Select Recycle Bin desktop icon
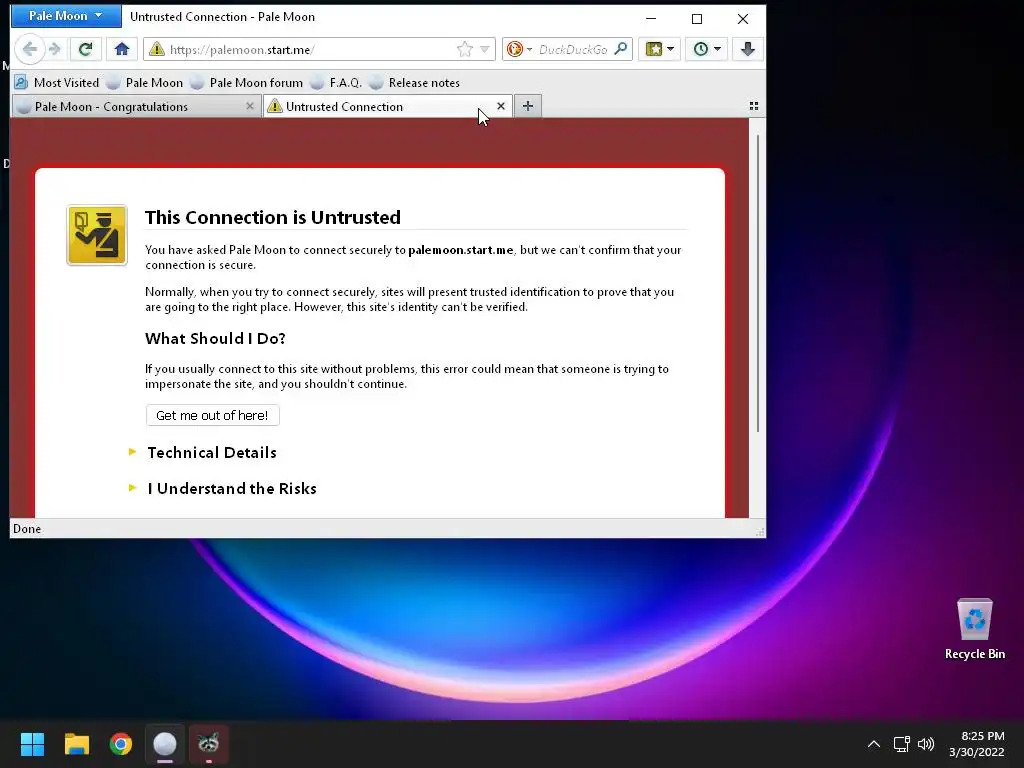The height and width of the screenshot is (768, 1024). (x=974, y=629)
